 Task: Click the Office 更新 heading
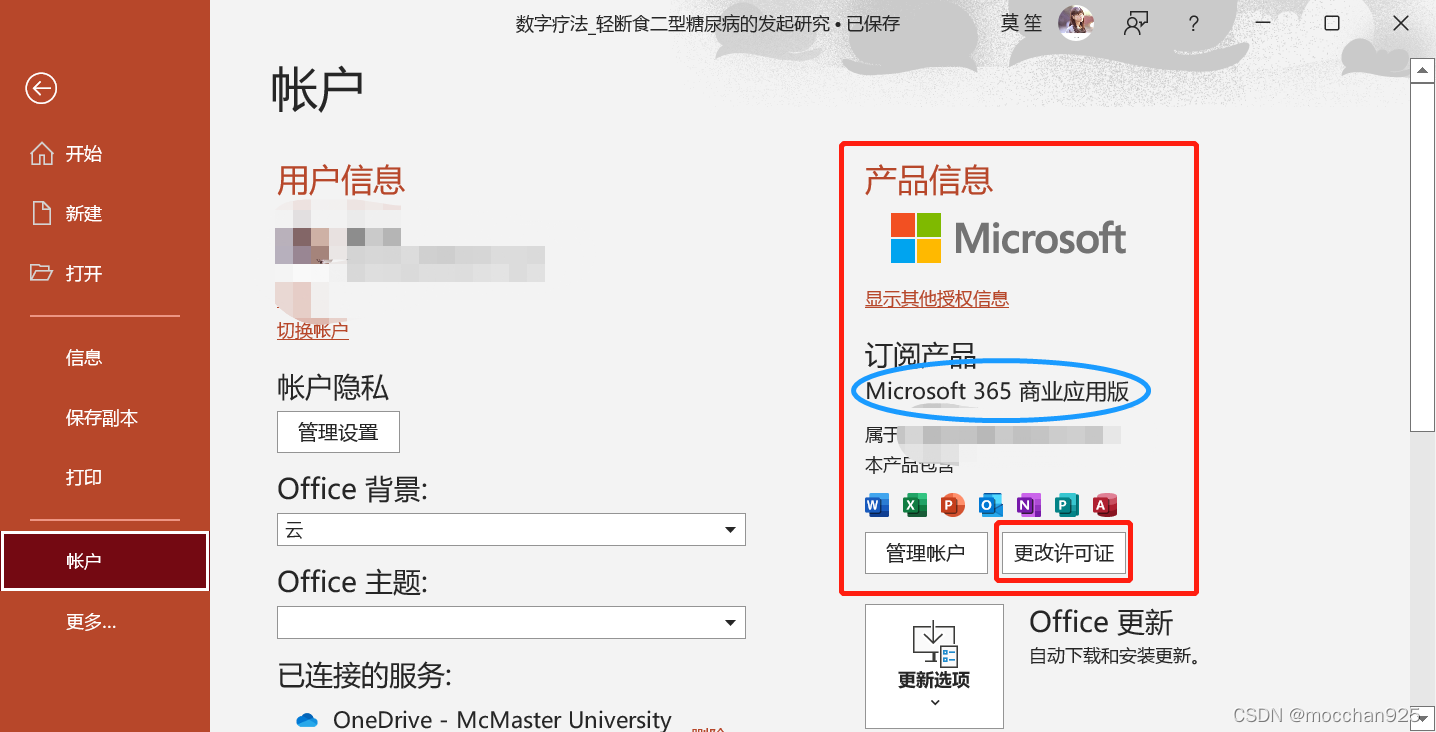[x=1101, y=622]
